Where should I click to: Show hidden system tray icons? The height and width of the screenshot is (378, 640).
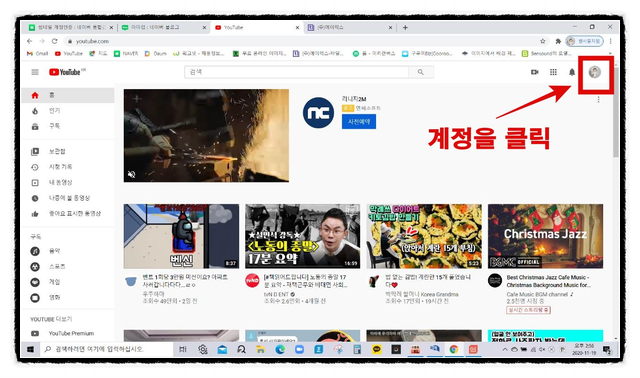point(505,349)
